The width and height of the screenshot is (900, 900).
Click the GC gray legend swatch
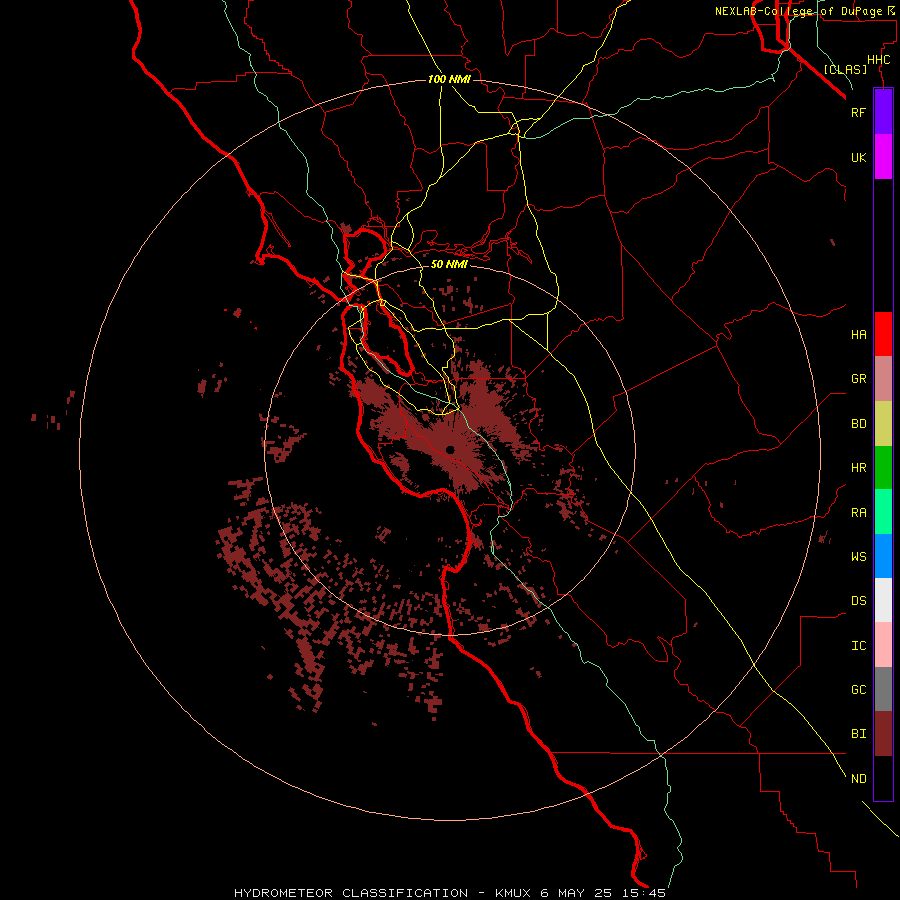tap(883, 689)
